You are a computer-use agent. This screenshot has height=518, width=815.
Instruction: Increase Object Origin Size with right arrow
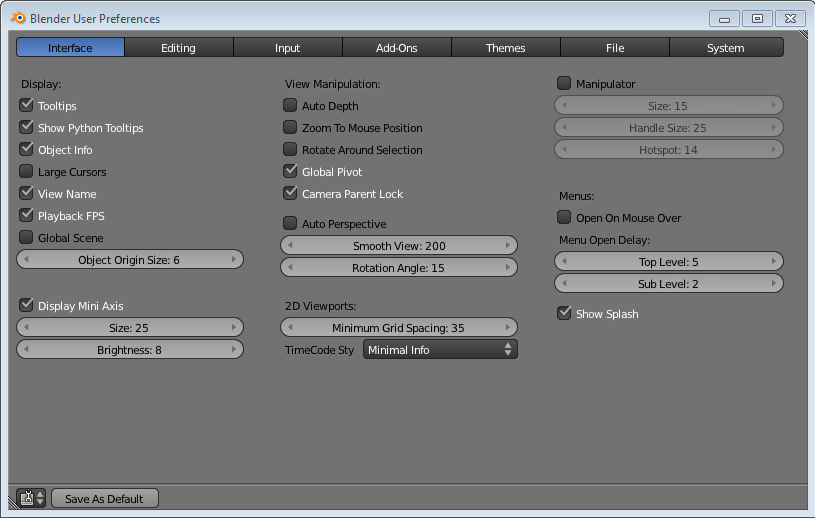click(x=234, y=259)
